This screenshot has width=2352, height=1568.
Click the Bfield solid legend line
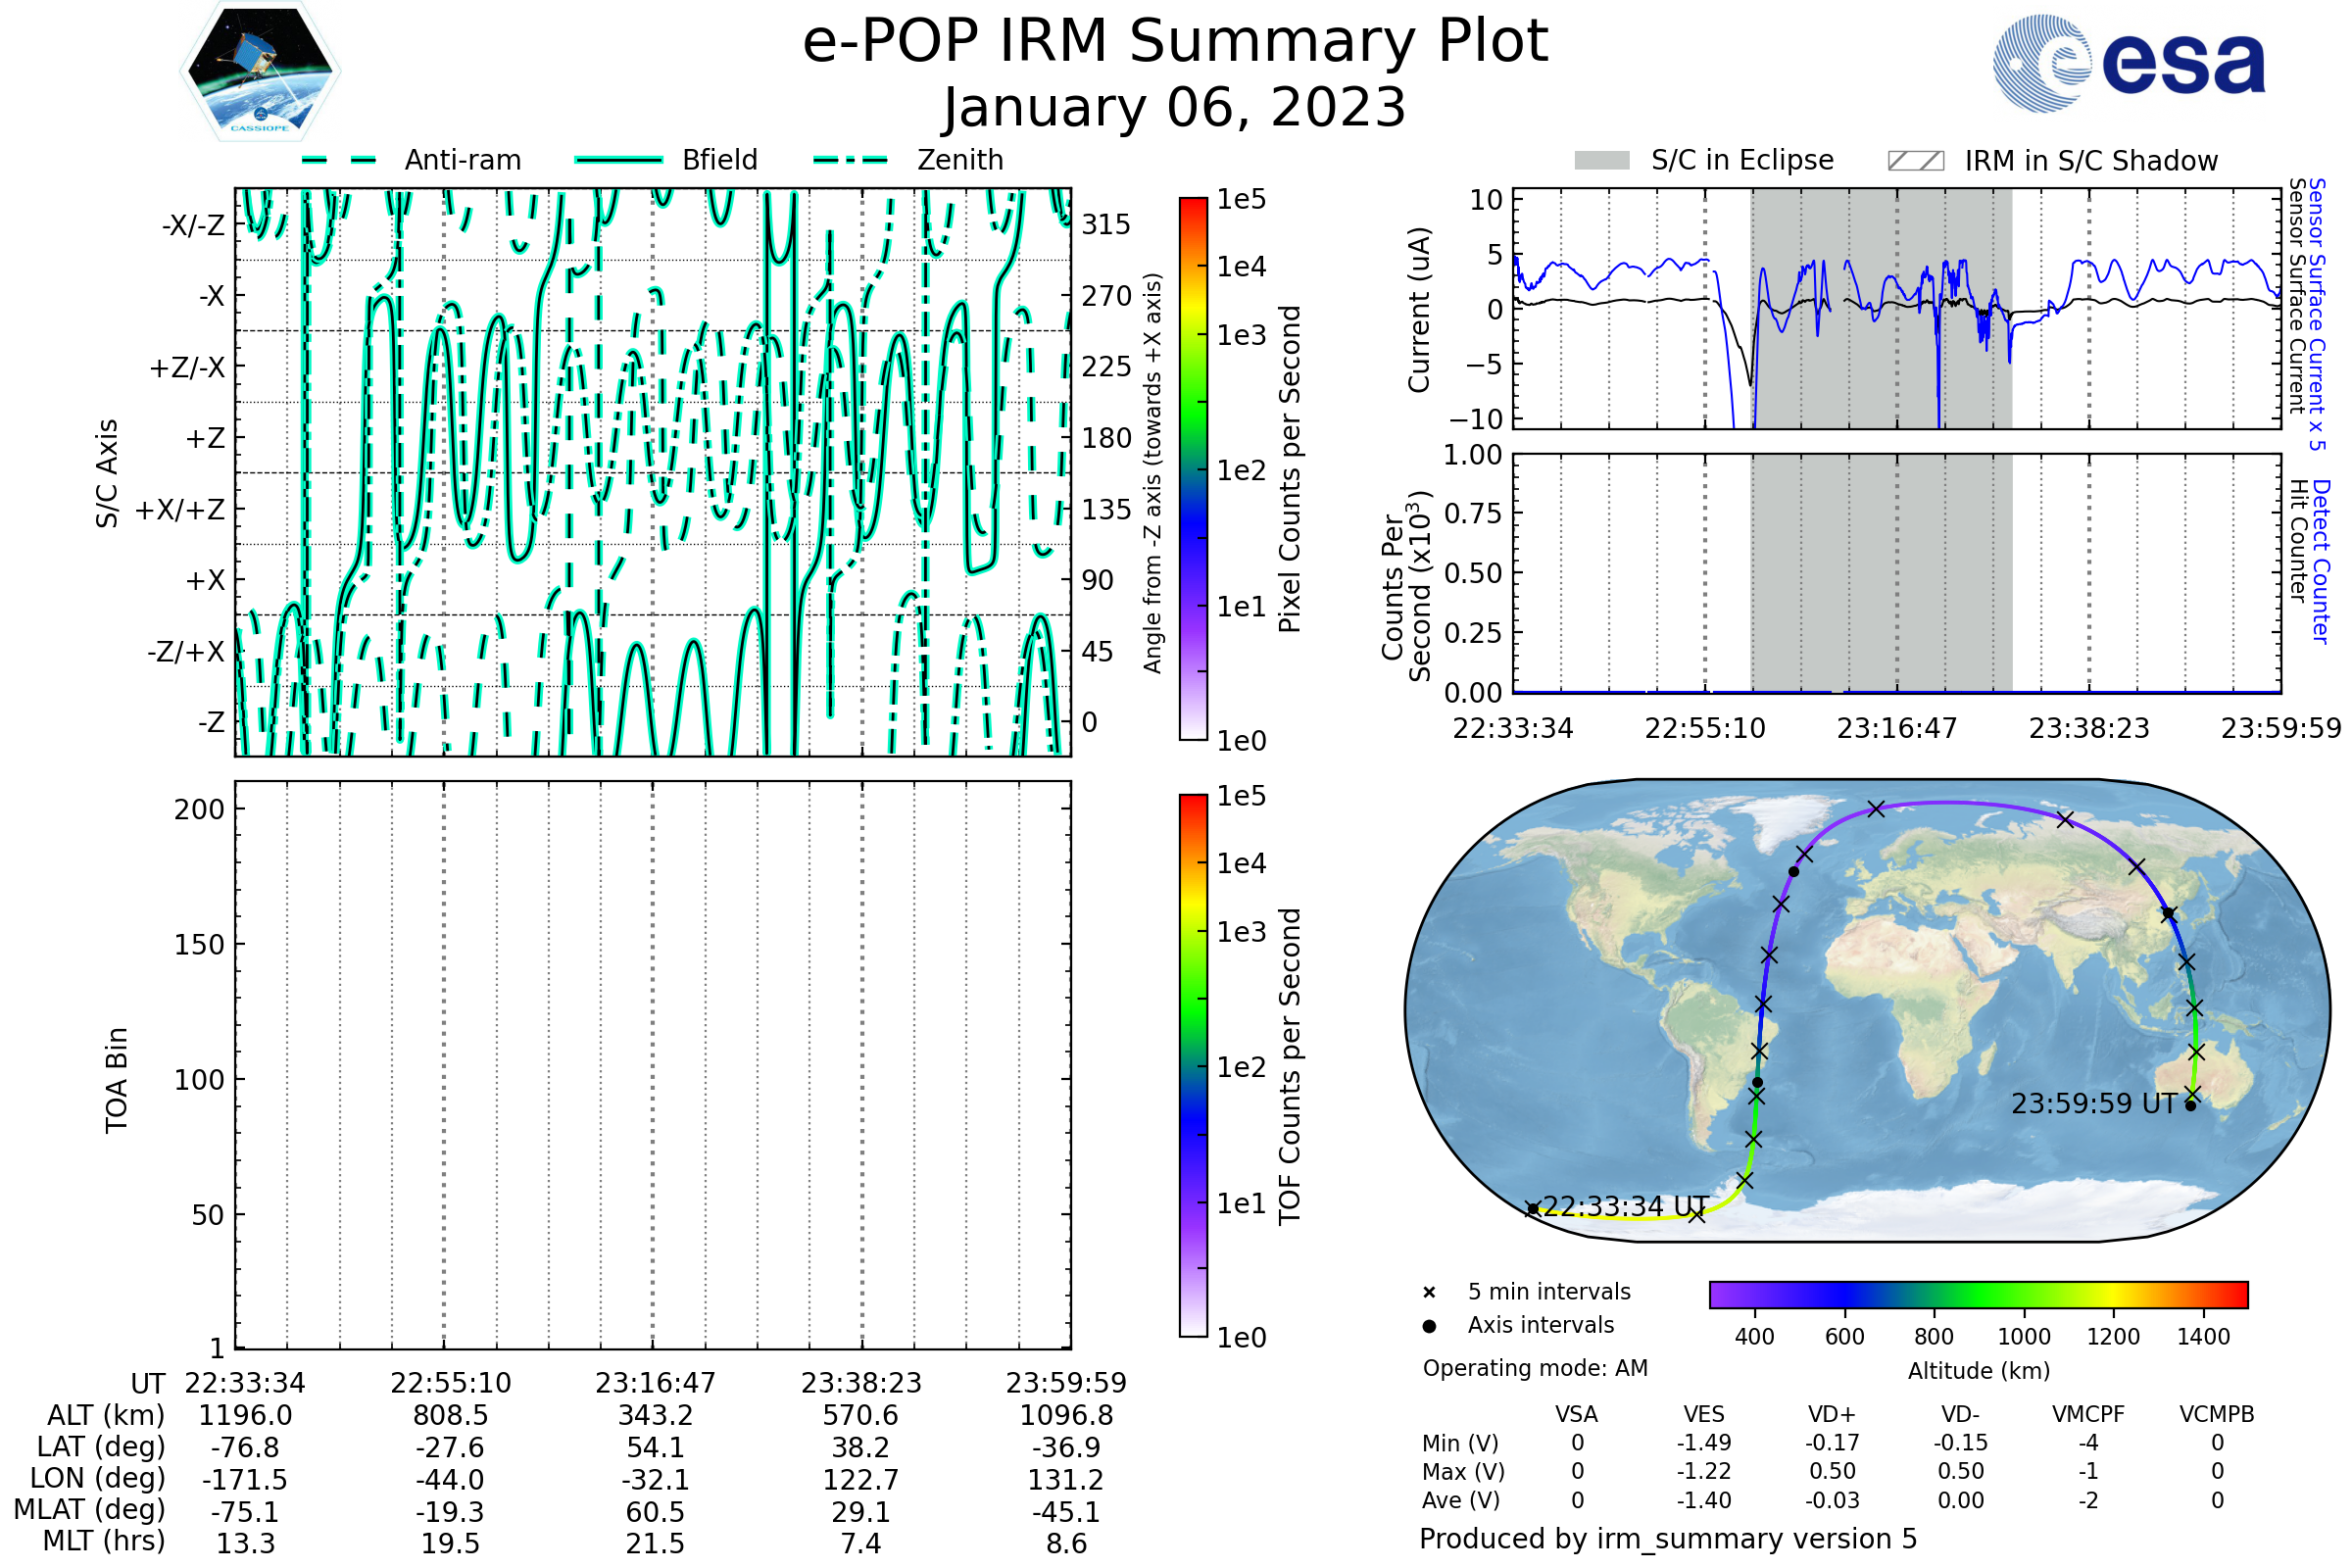(x=618, y=160)
